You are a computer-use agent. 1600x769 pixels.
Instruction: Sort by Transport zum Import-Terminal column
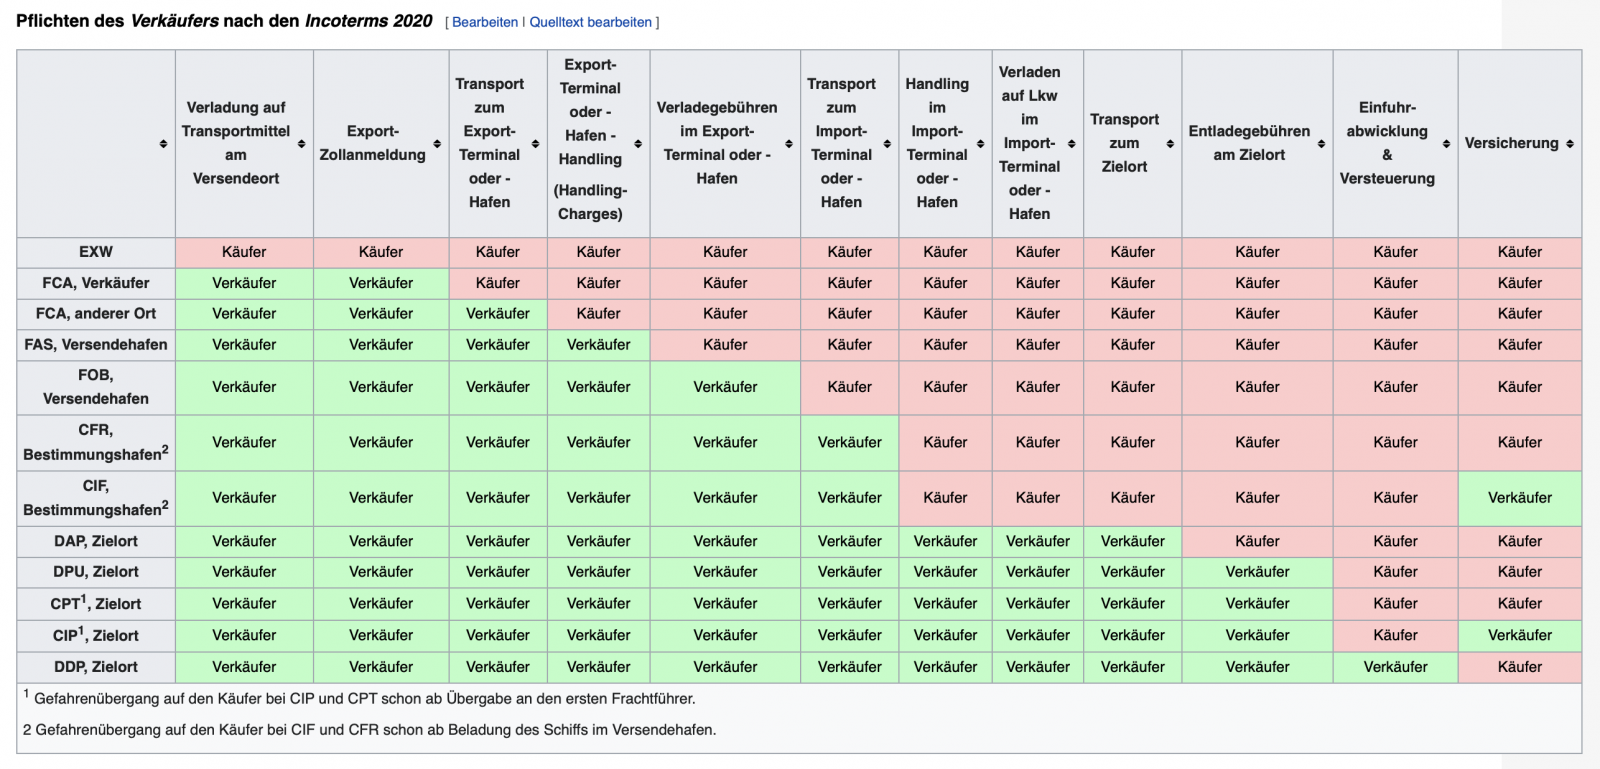point(887,144)
